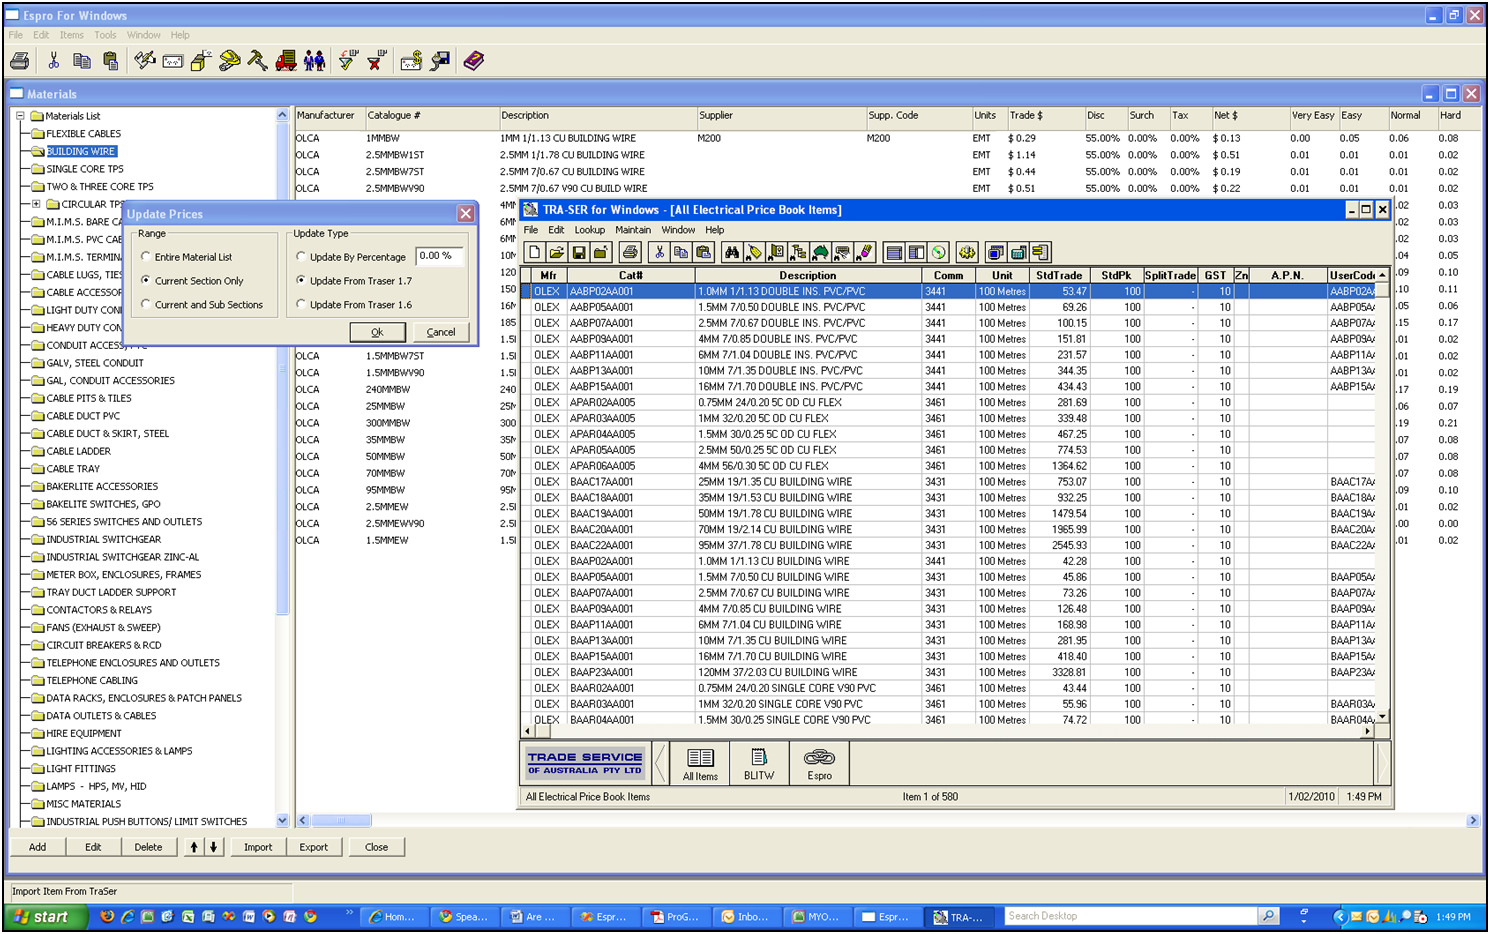Screen dimensions: 1490x934
Task: Click the materials tree scrollbar down arrow
Action: click(x=282, y=820)
